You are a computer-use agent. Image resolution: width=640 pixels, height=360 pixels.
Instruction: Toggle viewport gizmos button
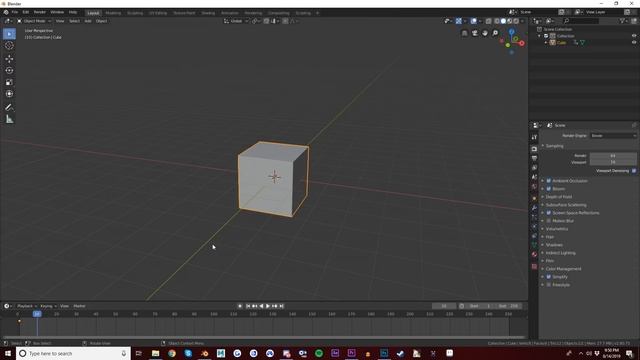coord(459,21)
